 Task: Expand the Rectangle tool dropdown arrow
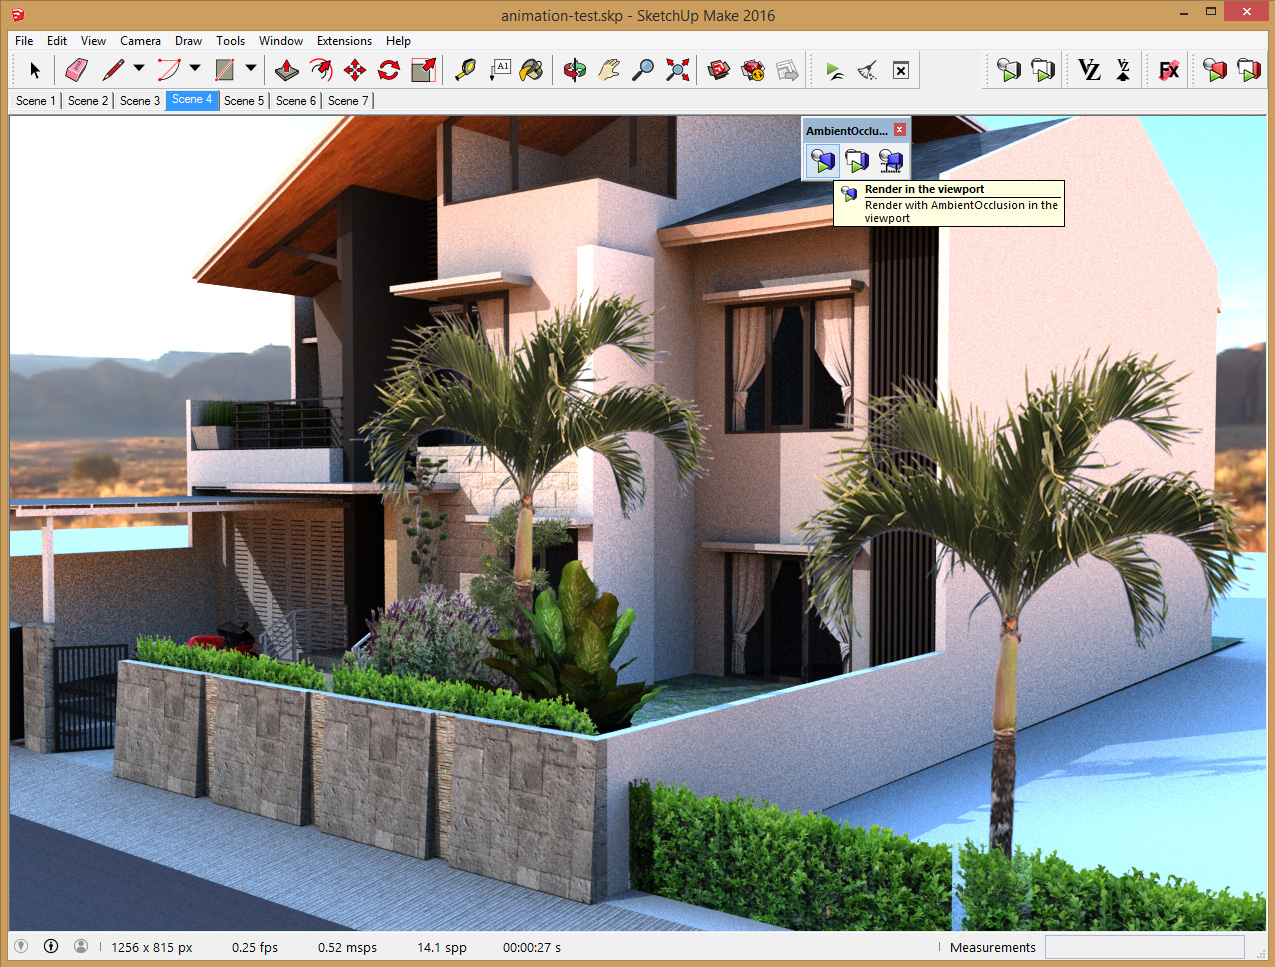[251, 69]
